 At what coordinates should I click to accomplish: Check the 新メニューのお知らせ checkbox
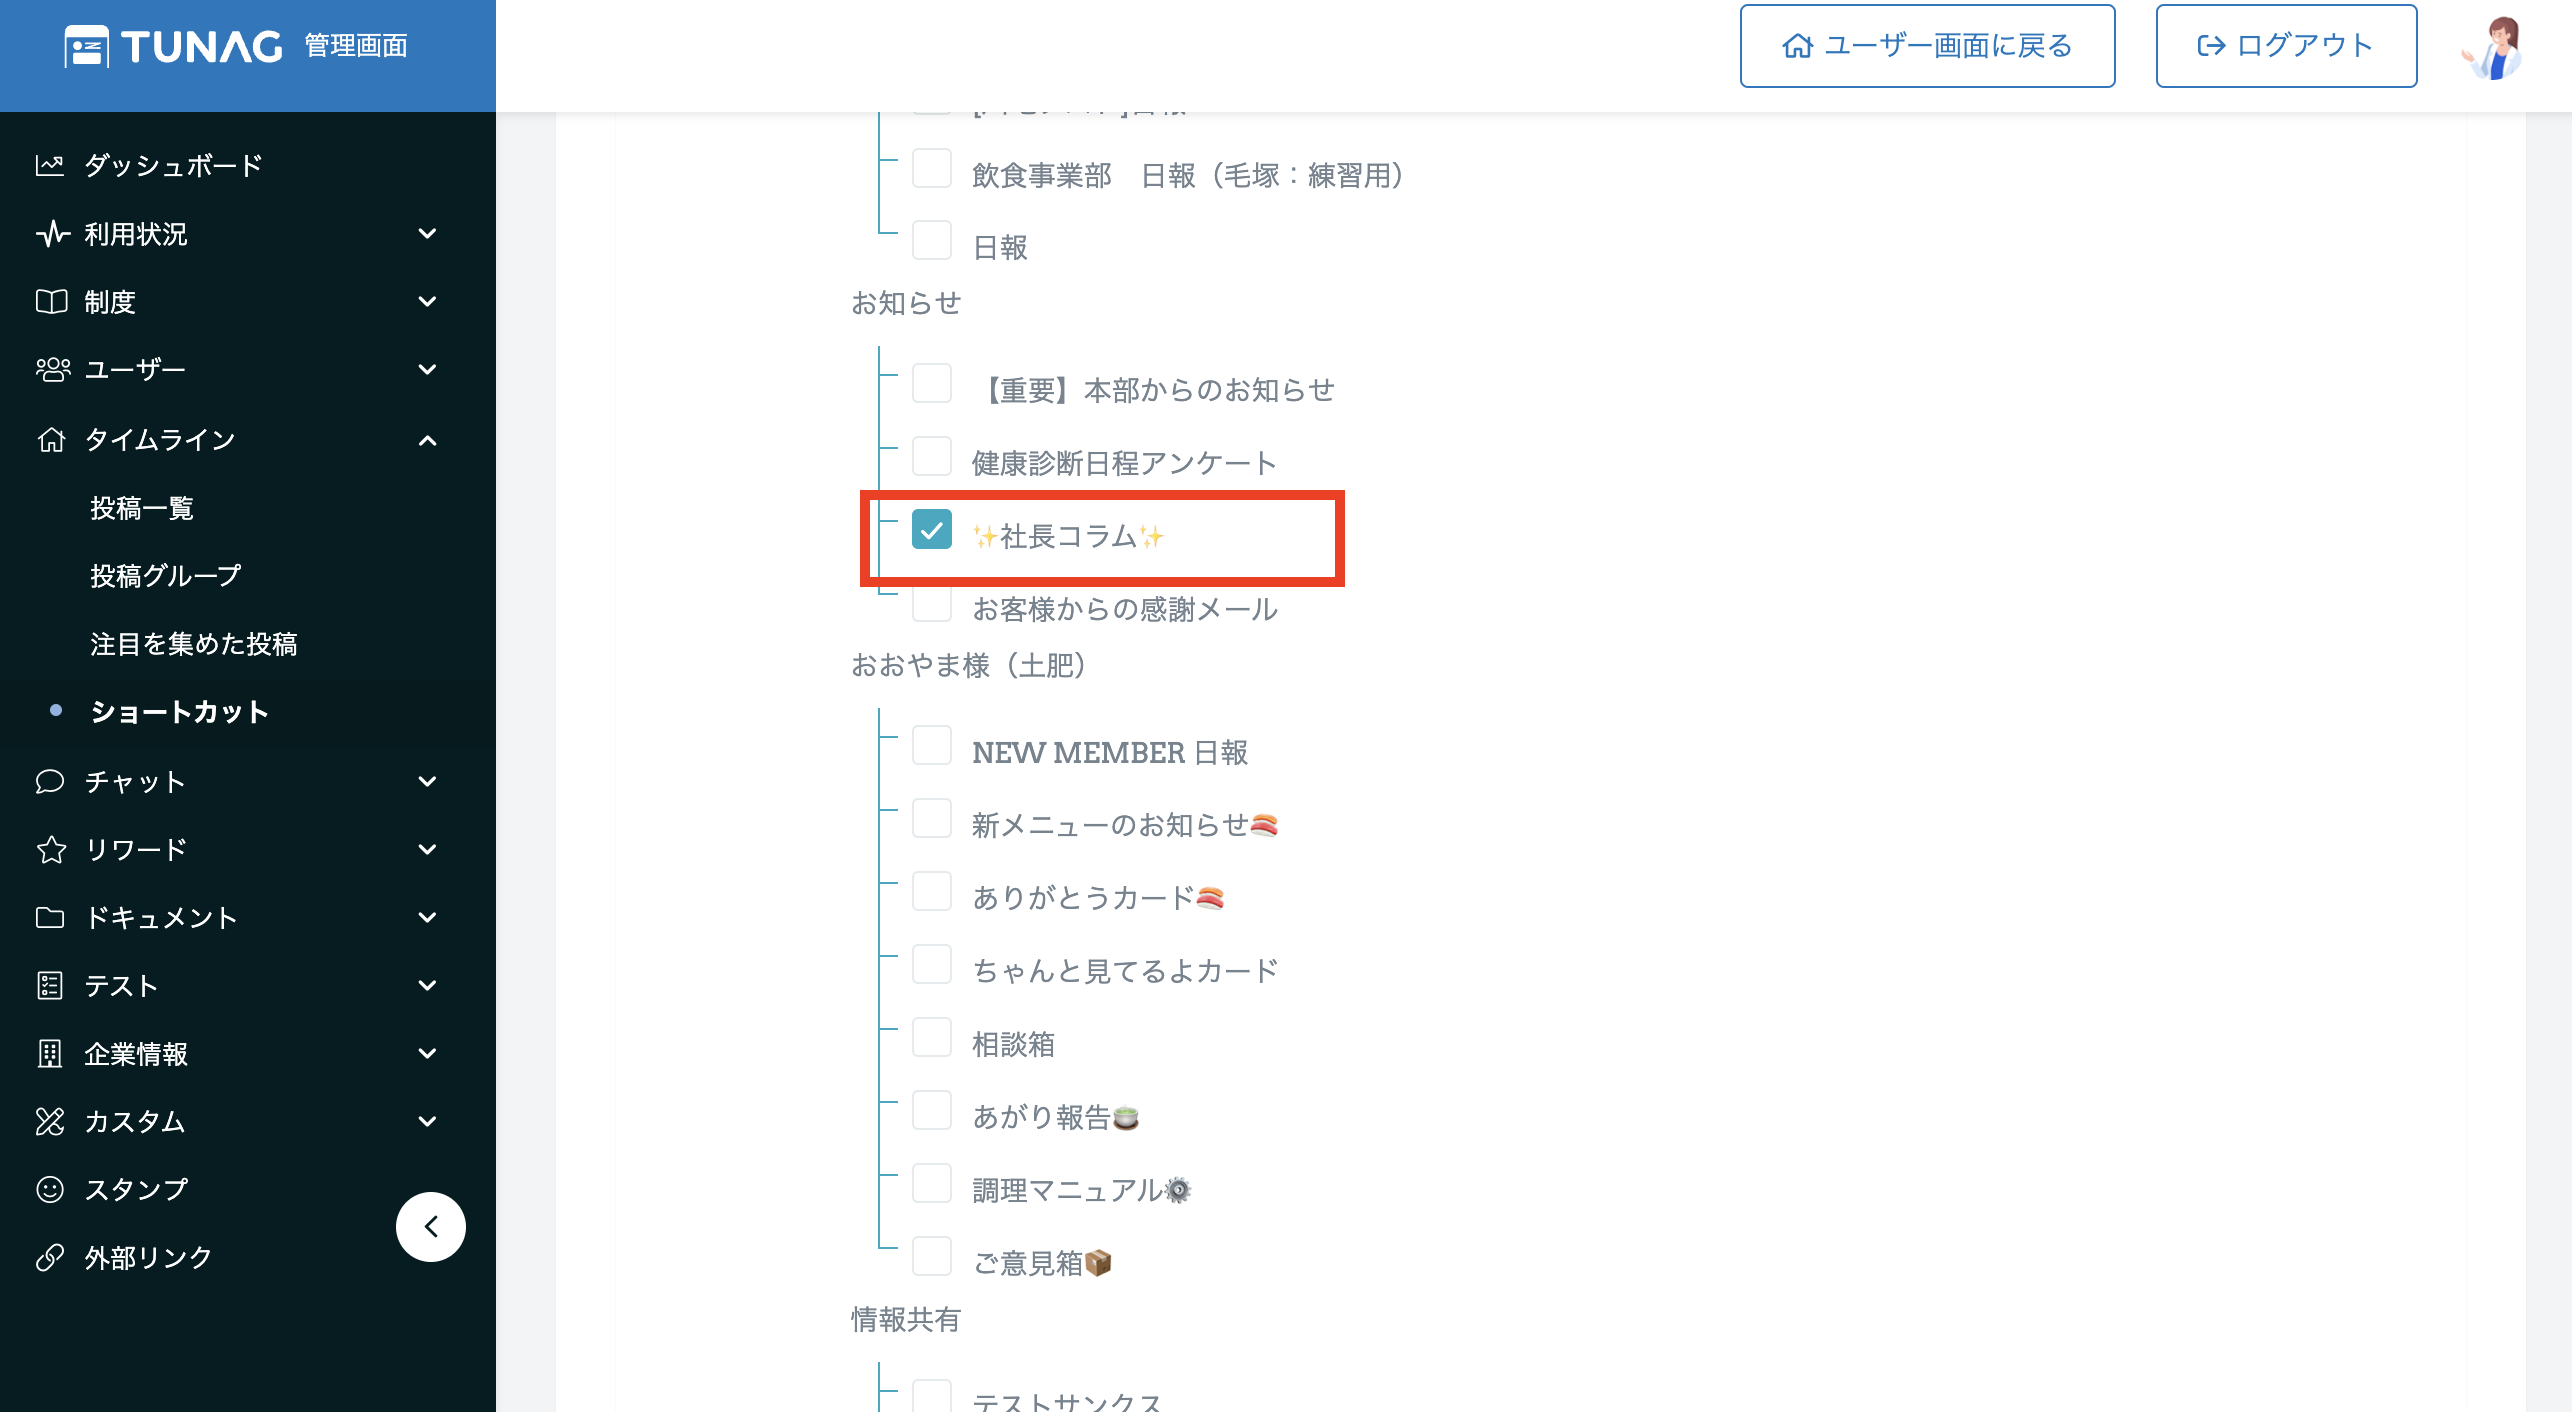(932, 819)
